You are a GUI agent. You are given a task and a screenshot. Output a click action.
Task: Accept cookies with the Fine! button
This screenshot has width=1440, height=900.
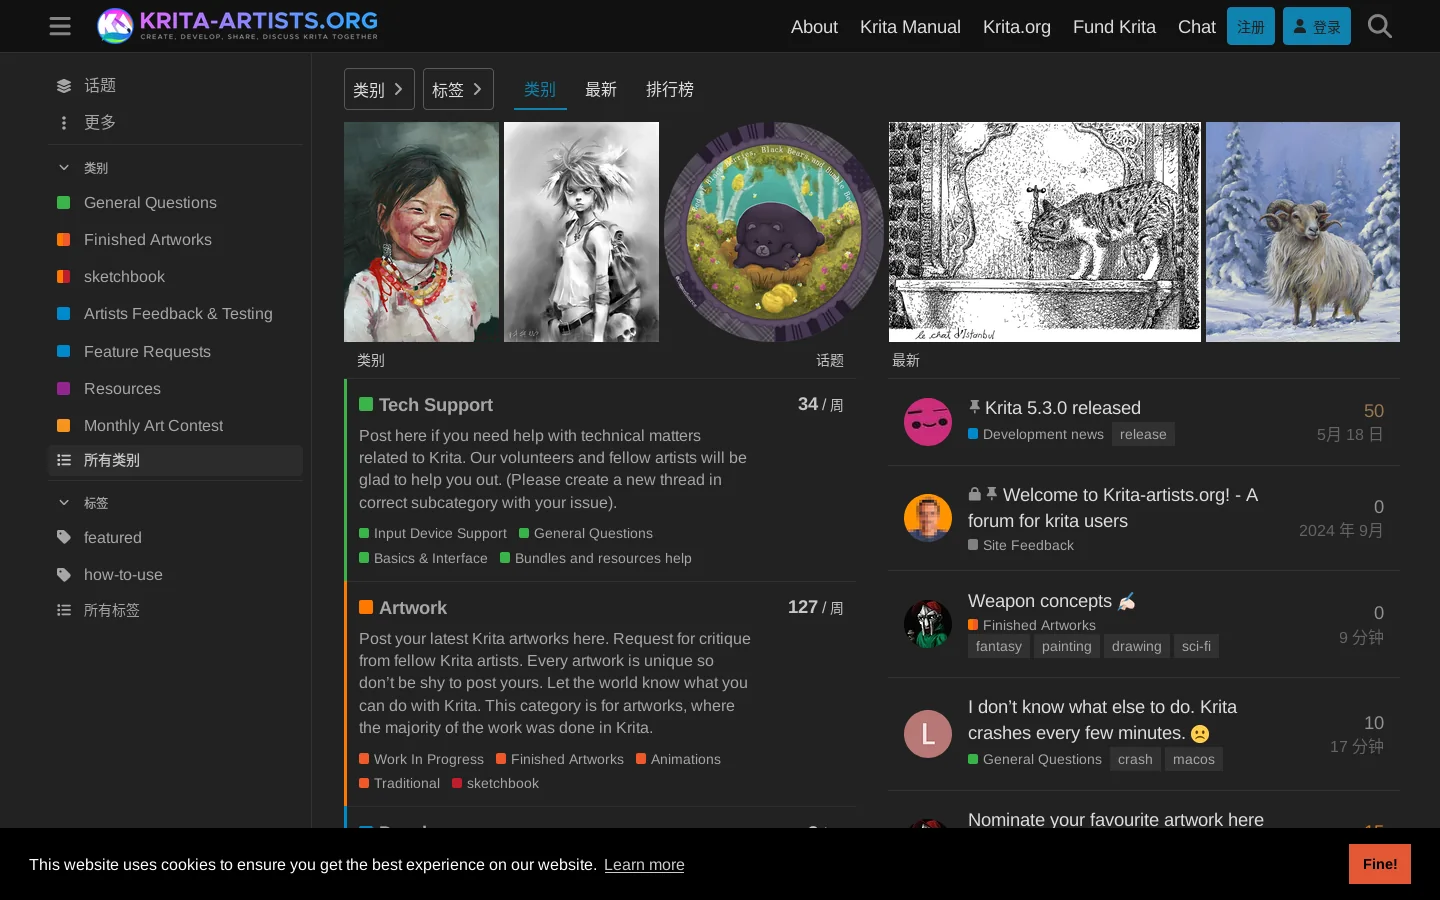[1380, 864]
